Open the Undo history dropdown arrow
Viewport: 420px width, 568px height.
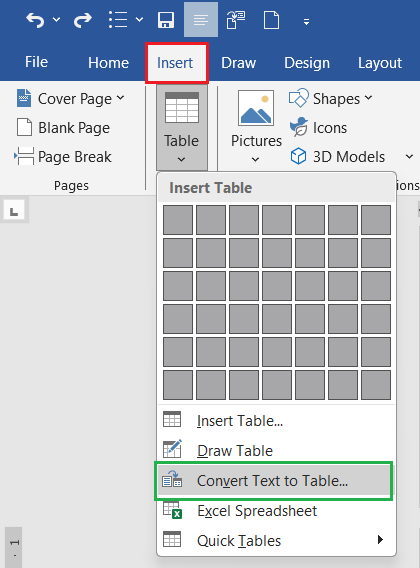(56, 19)
